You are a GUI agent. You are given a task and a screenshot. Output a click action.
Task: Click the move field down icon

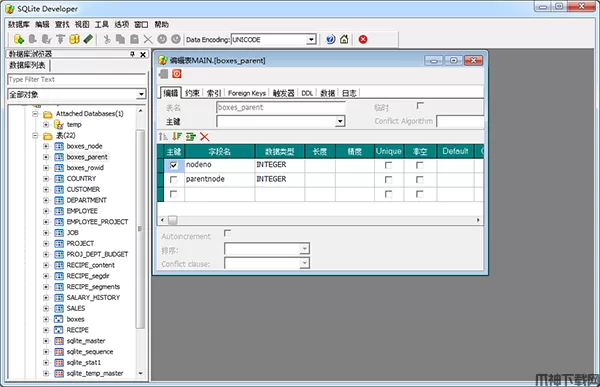[x=176, y=136]
